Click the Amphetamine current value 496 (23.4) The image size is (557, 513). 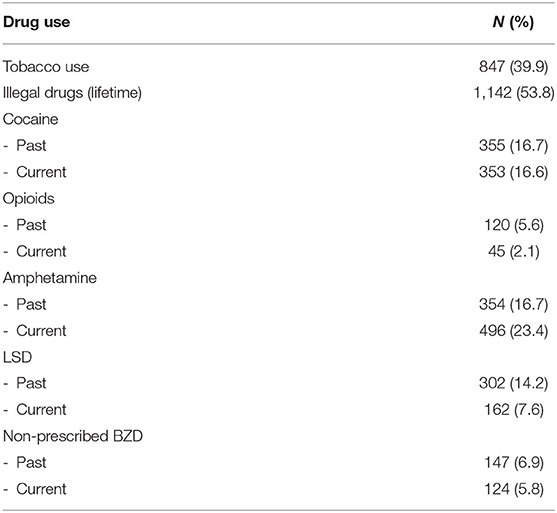pos(513,331)
